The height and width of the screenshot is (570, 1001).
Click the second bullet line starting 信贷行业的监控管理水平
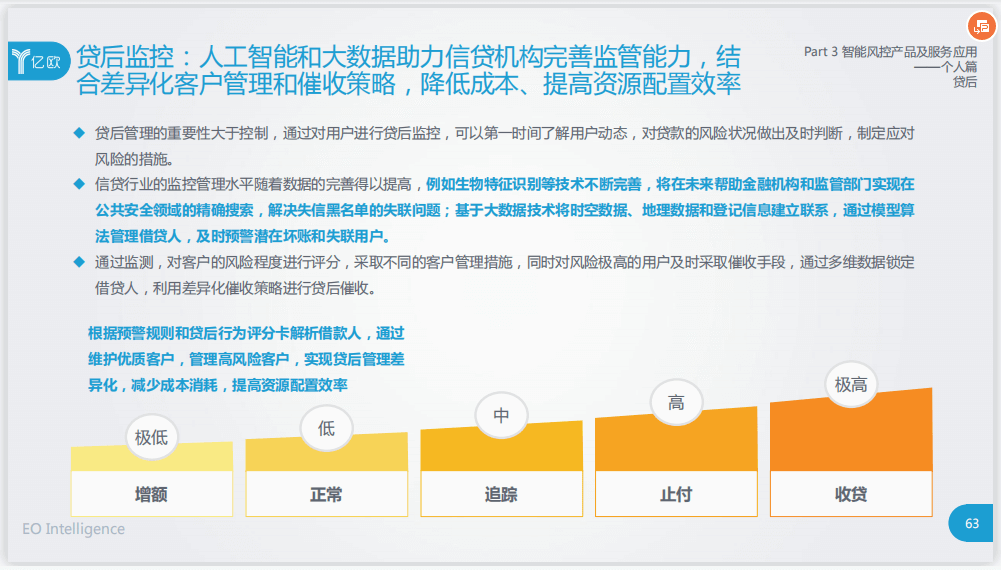(x=504, y=184)
